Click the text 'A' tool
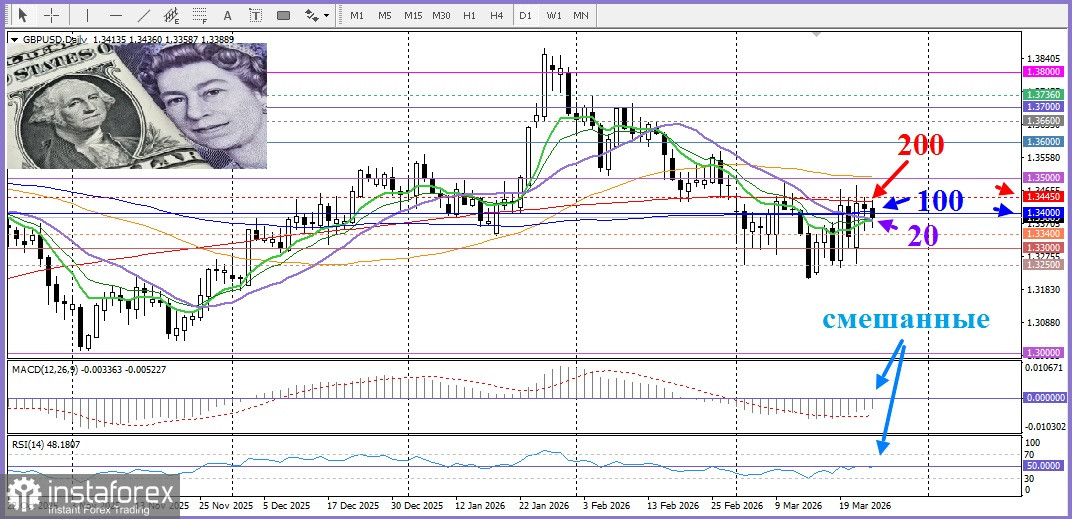 (x=228, y=15)
